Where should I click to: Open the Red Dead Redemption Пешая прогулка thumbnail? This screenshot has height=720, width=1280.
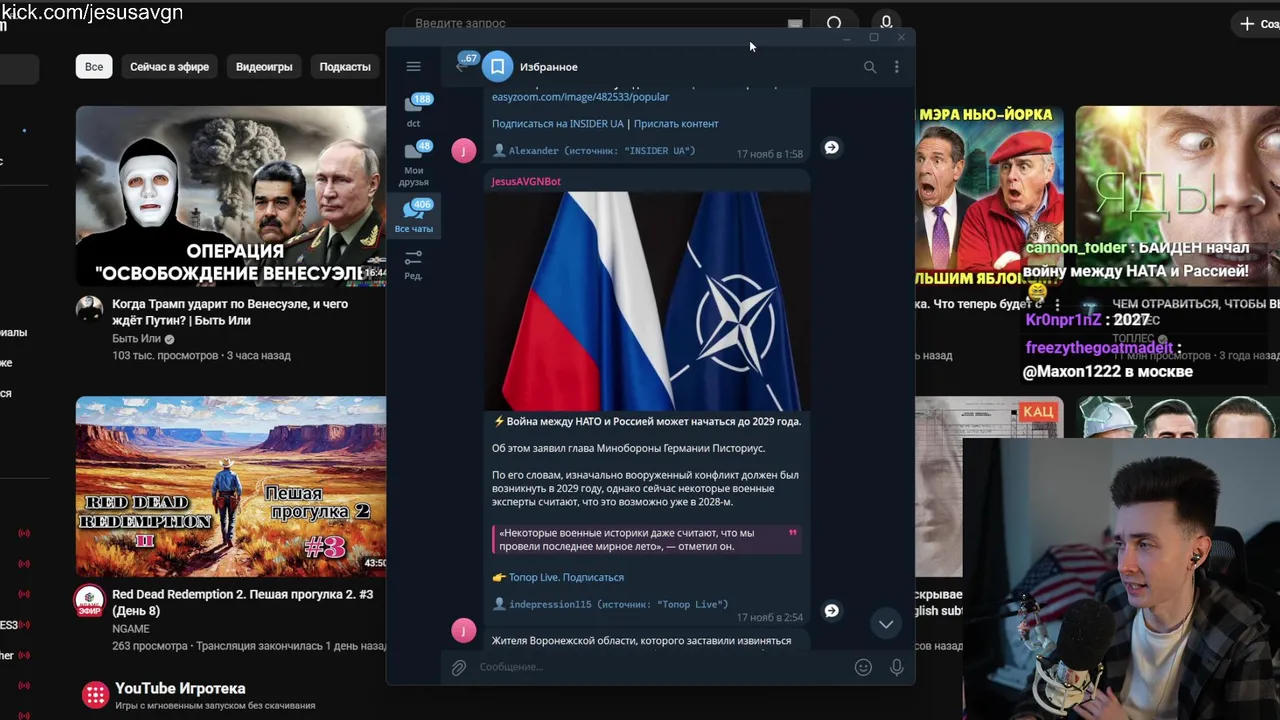pyautogui.click(x=231, y=486)
